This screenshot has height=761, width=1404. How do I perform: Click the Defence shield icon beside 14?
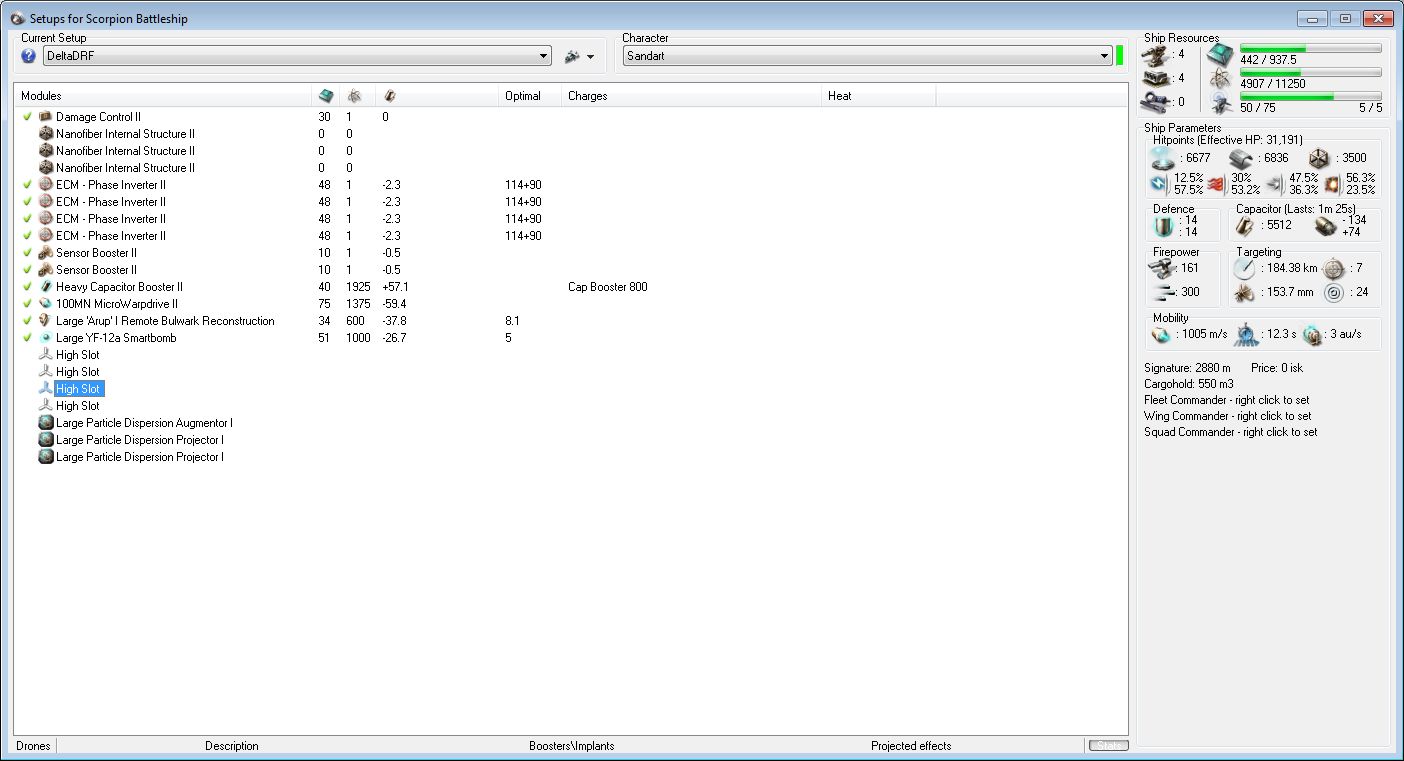click(x=1162, y=226)
